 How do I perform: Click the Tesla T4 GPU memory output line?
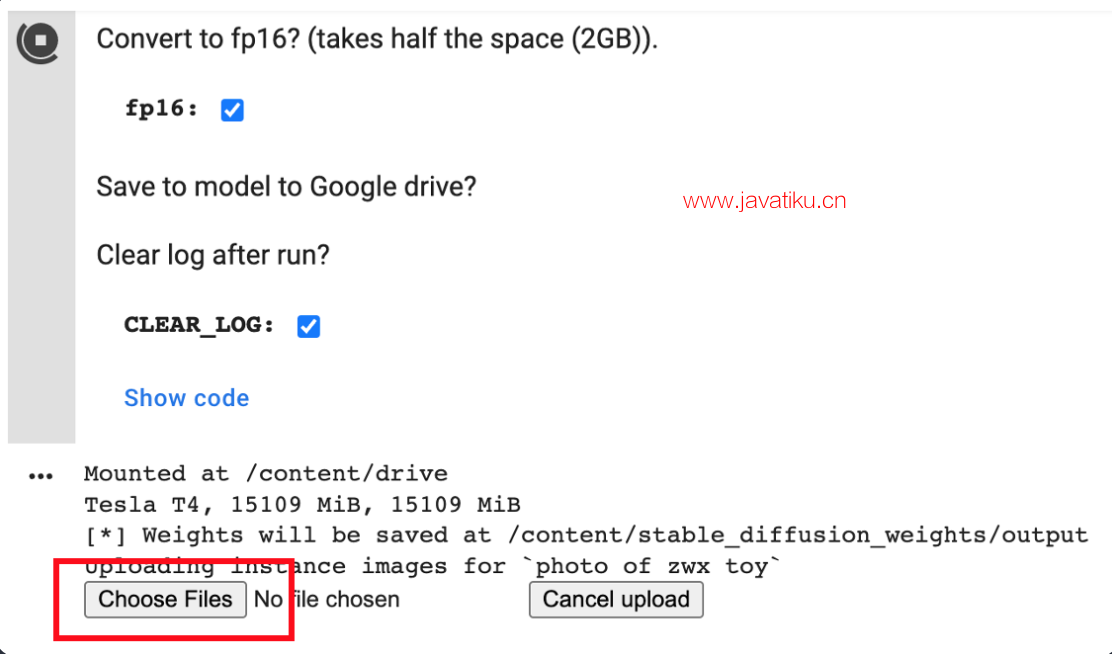[302, 504]
